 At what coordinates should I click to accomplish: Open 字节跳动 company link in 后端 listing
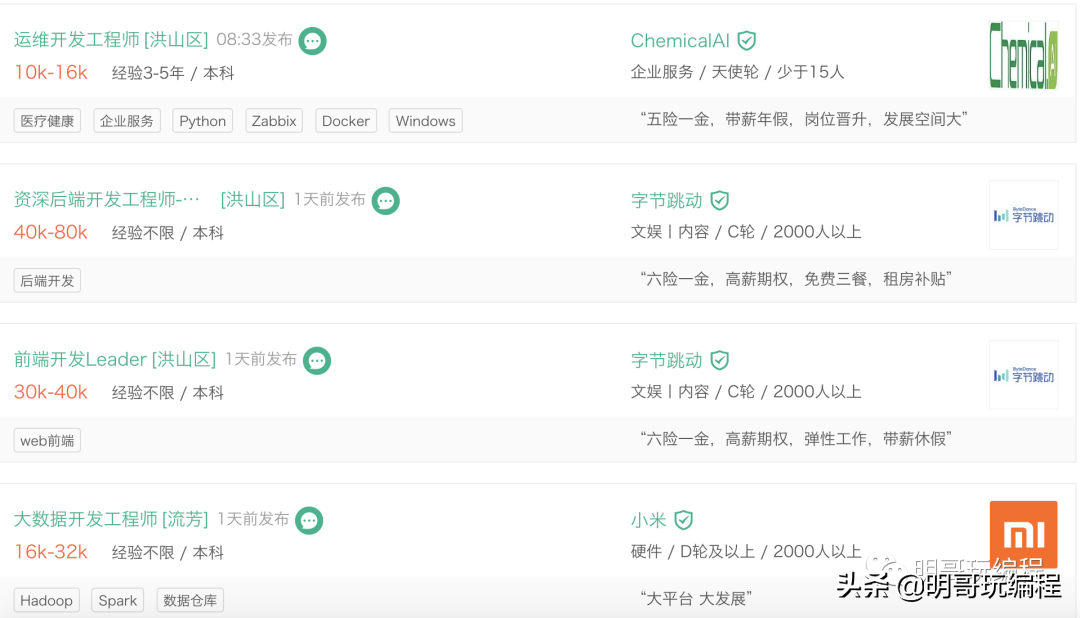coord(667,200)
